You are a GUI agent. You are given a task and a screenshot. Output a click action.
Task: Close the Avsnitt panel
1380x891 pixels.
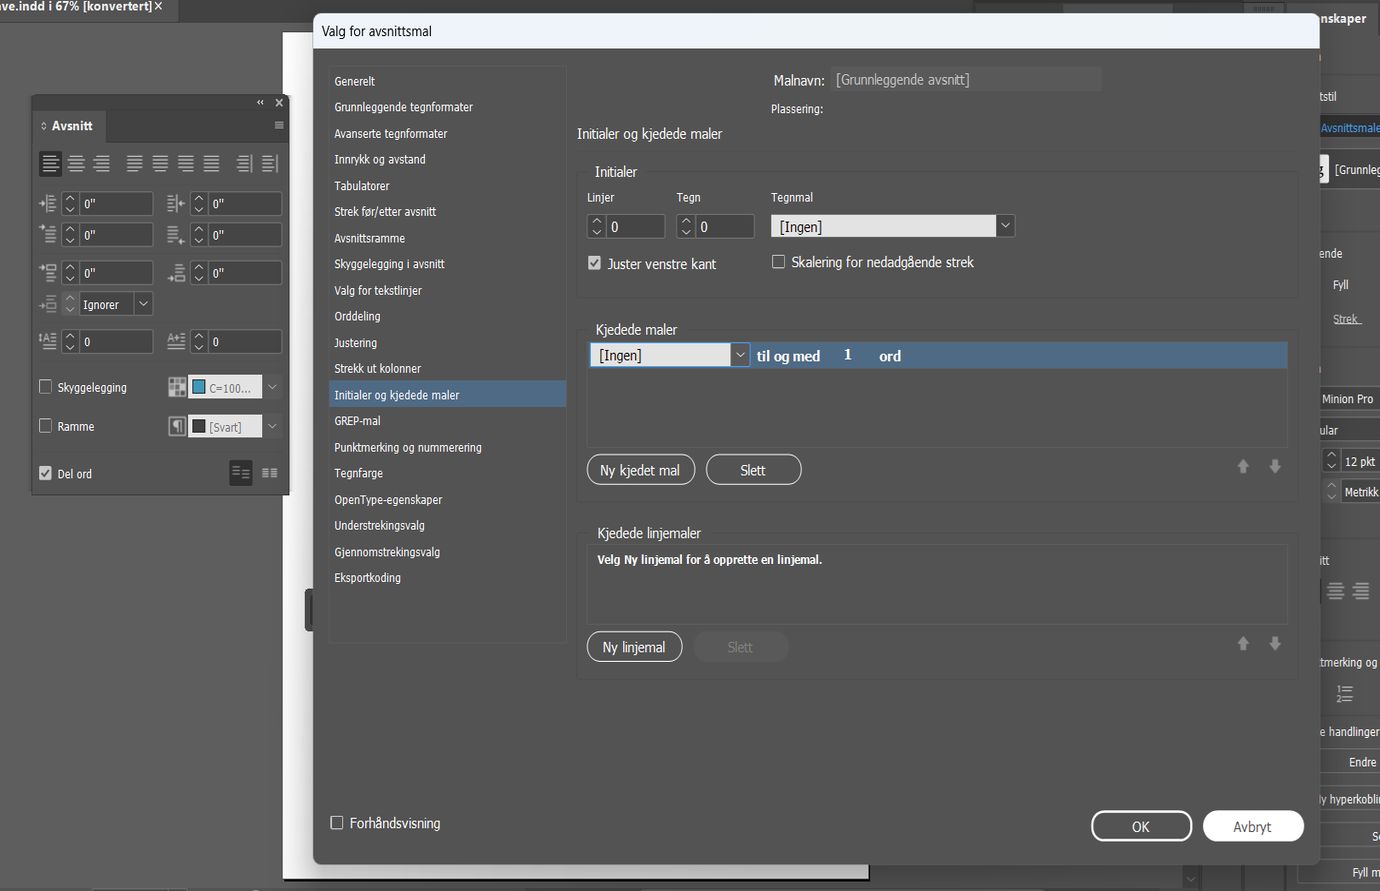coord(279,103)
